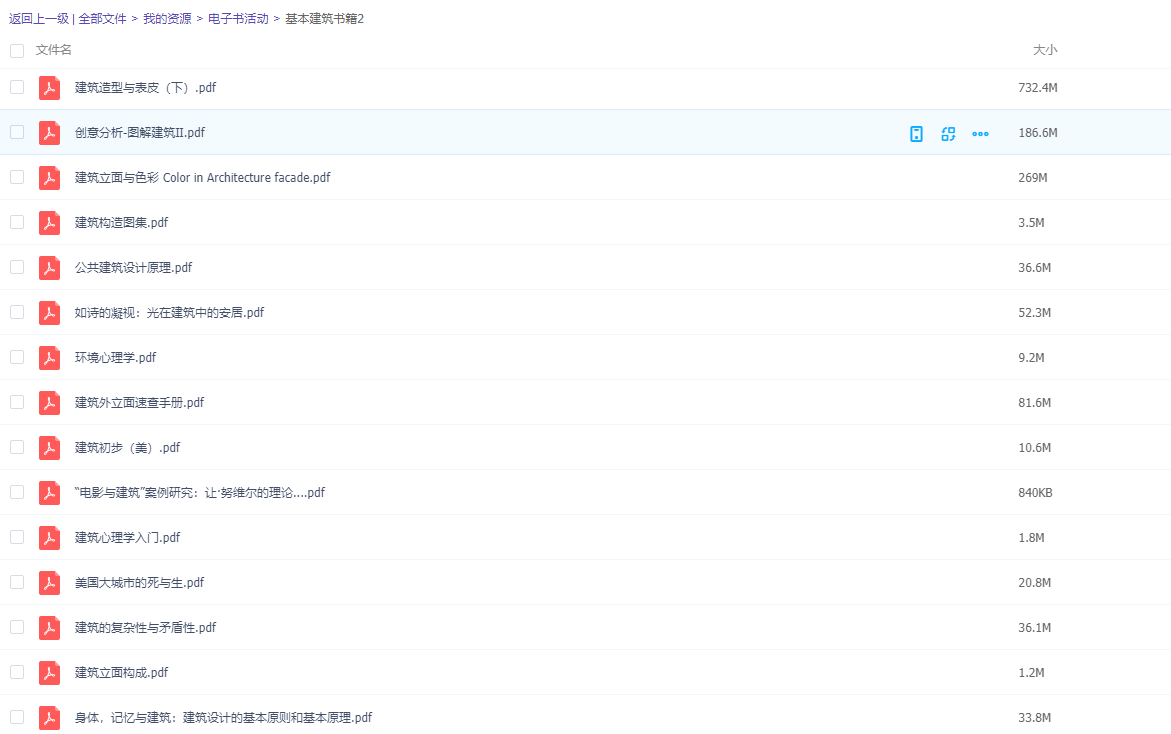This screenshot has width=1171, height=734.
Task: Check the box for 环境心理学.pdf
Action: 17,357
